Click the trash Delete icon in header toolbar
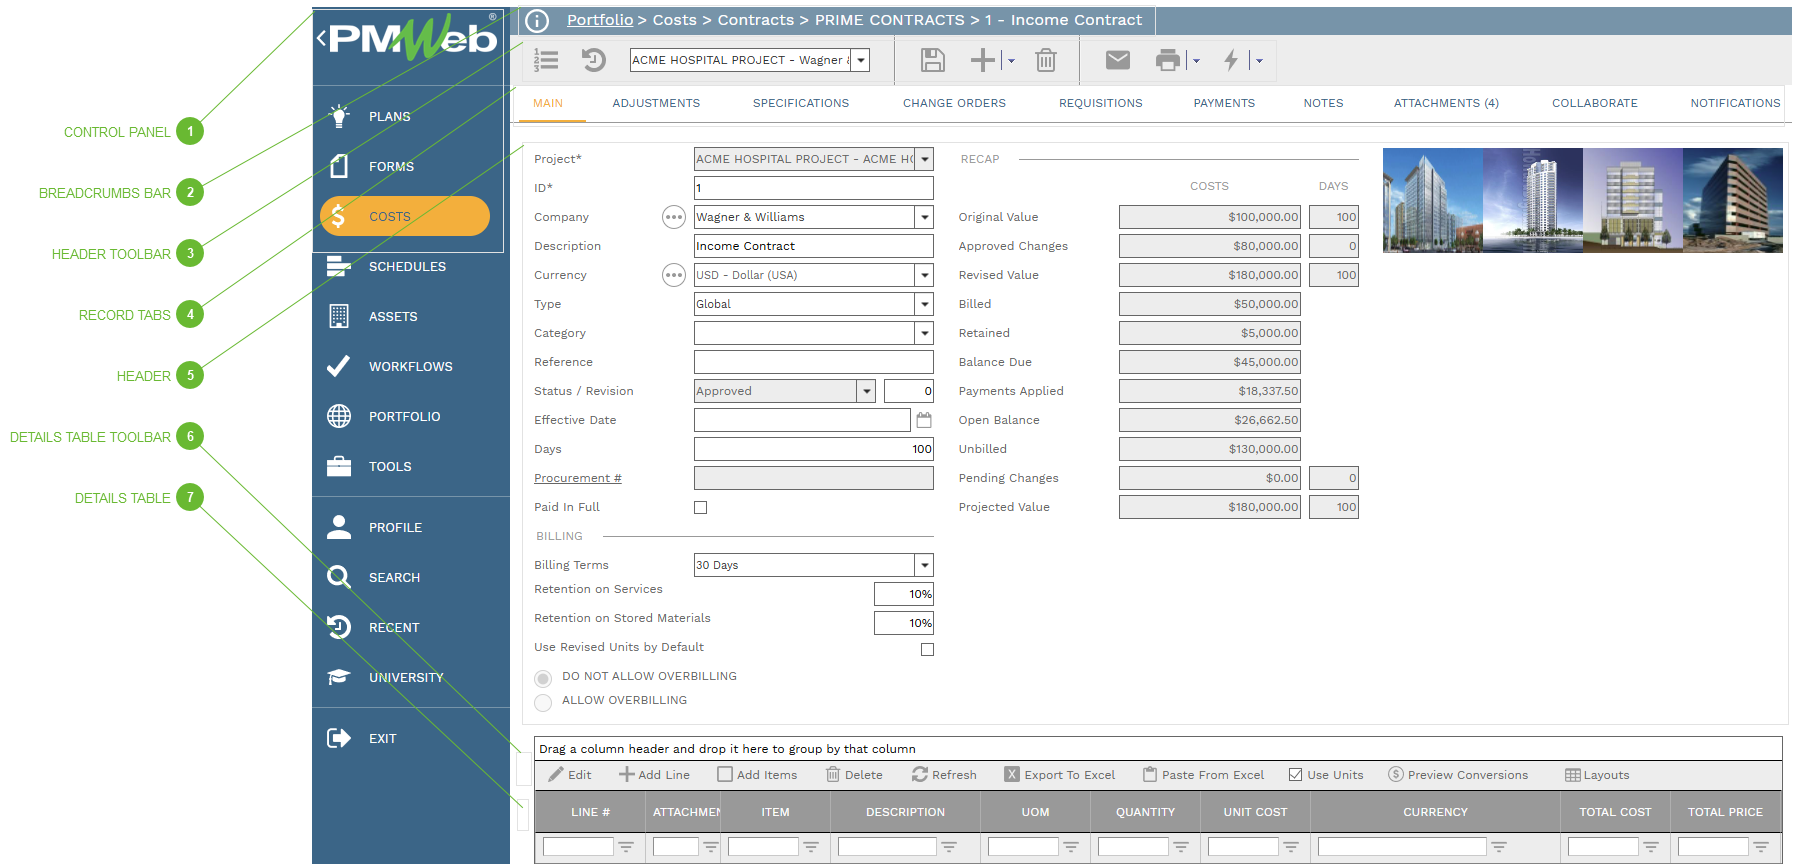1795x867 pixels. point(1045,60)
